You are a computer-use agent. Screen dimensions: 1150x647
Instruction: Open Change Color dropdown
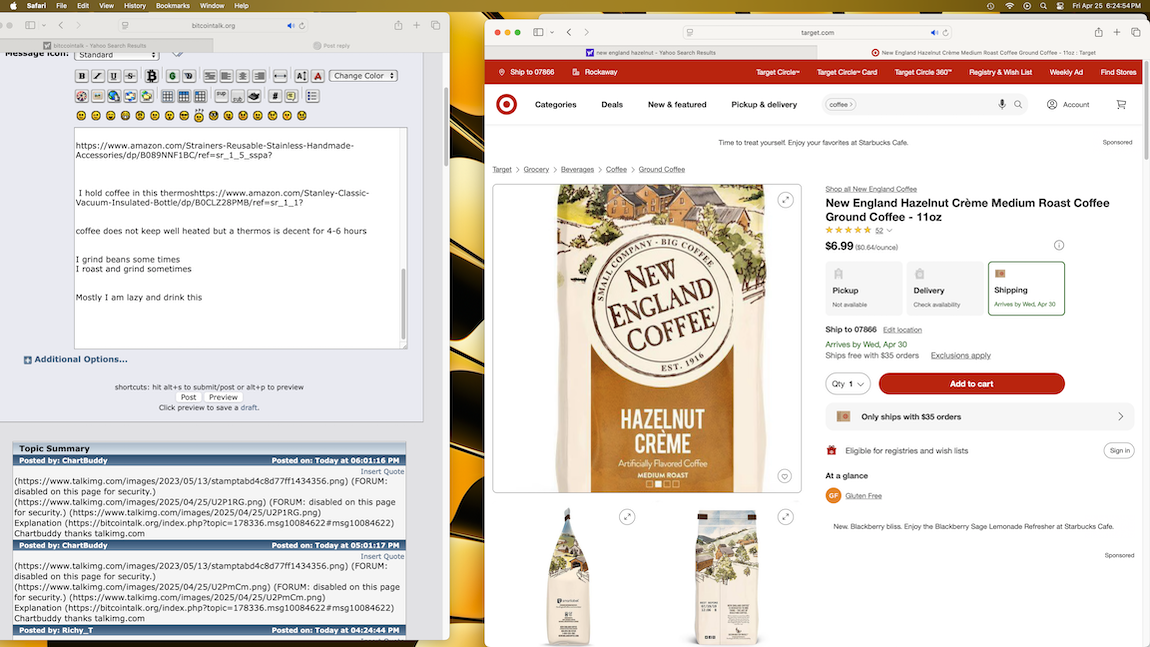tap(363, 76)
